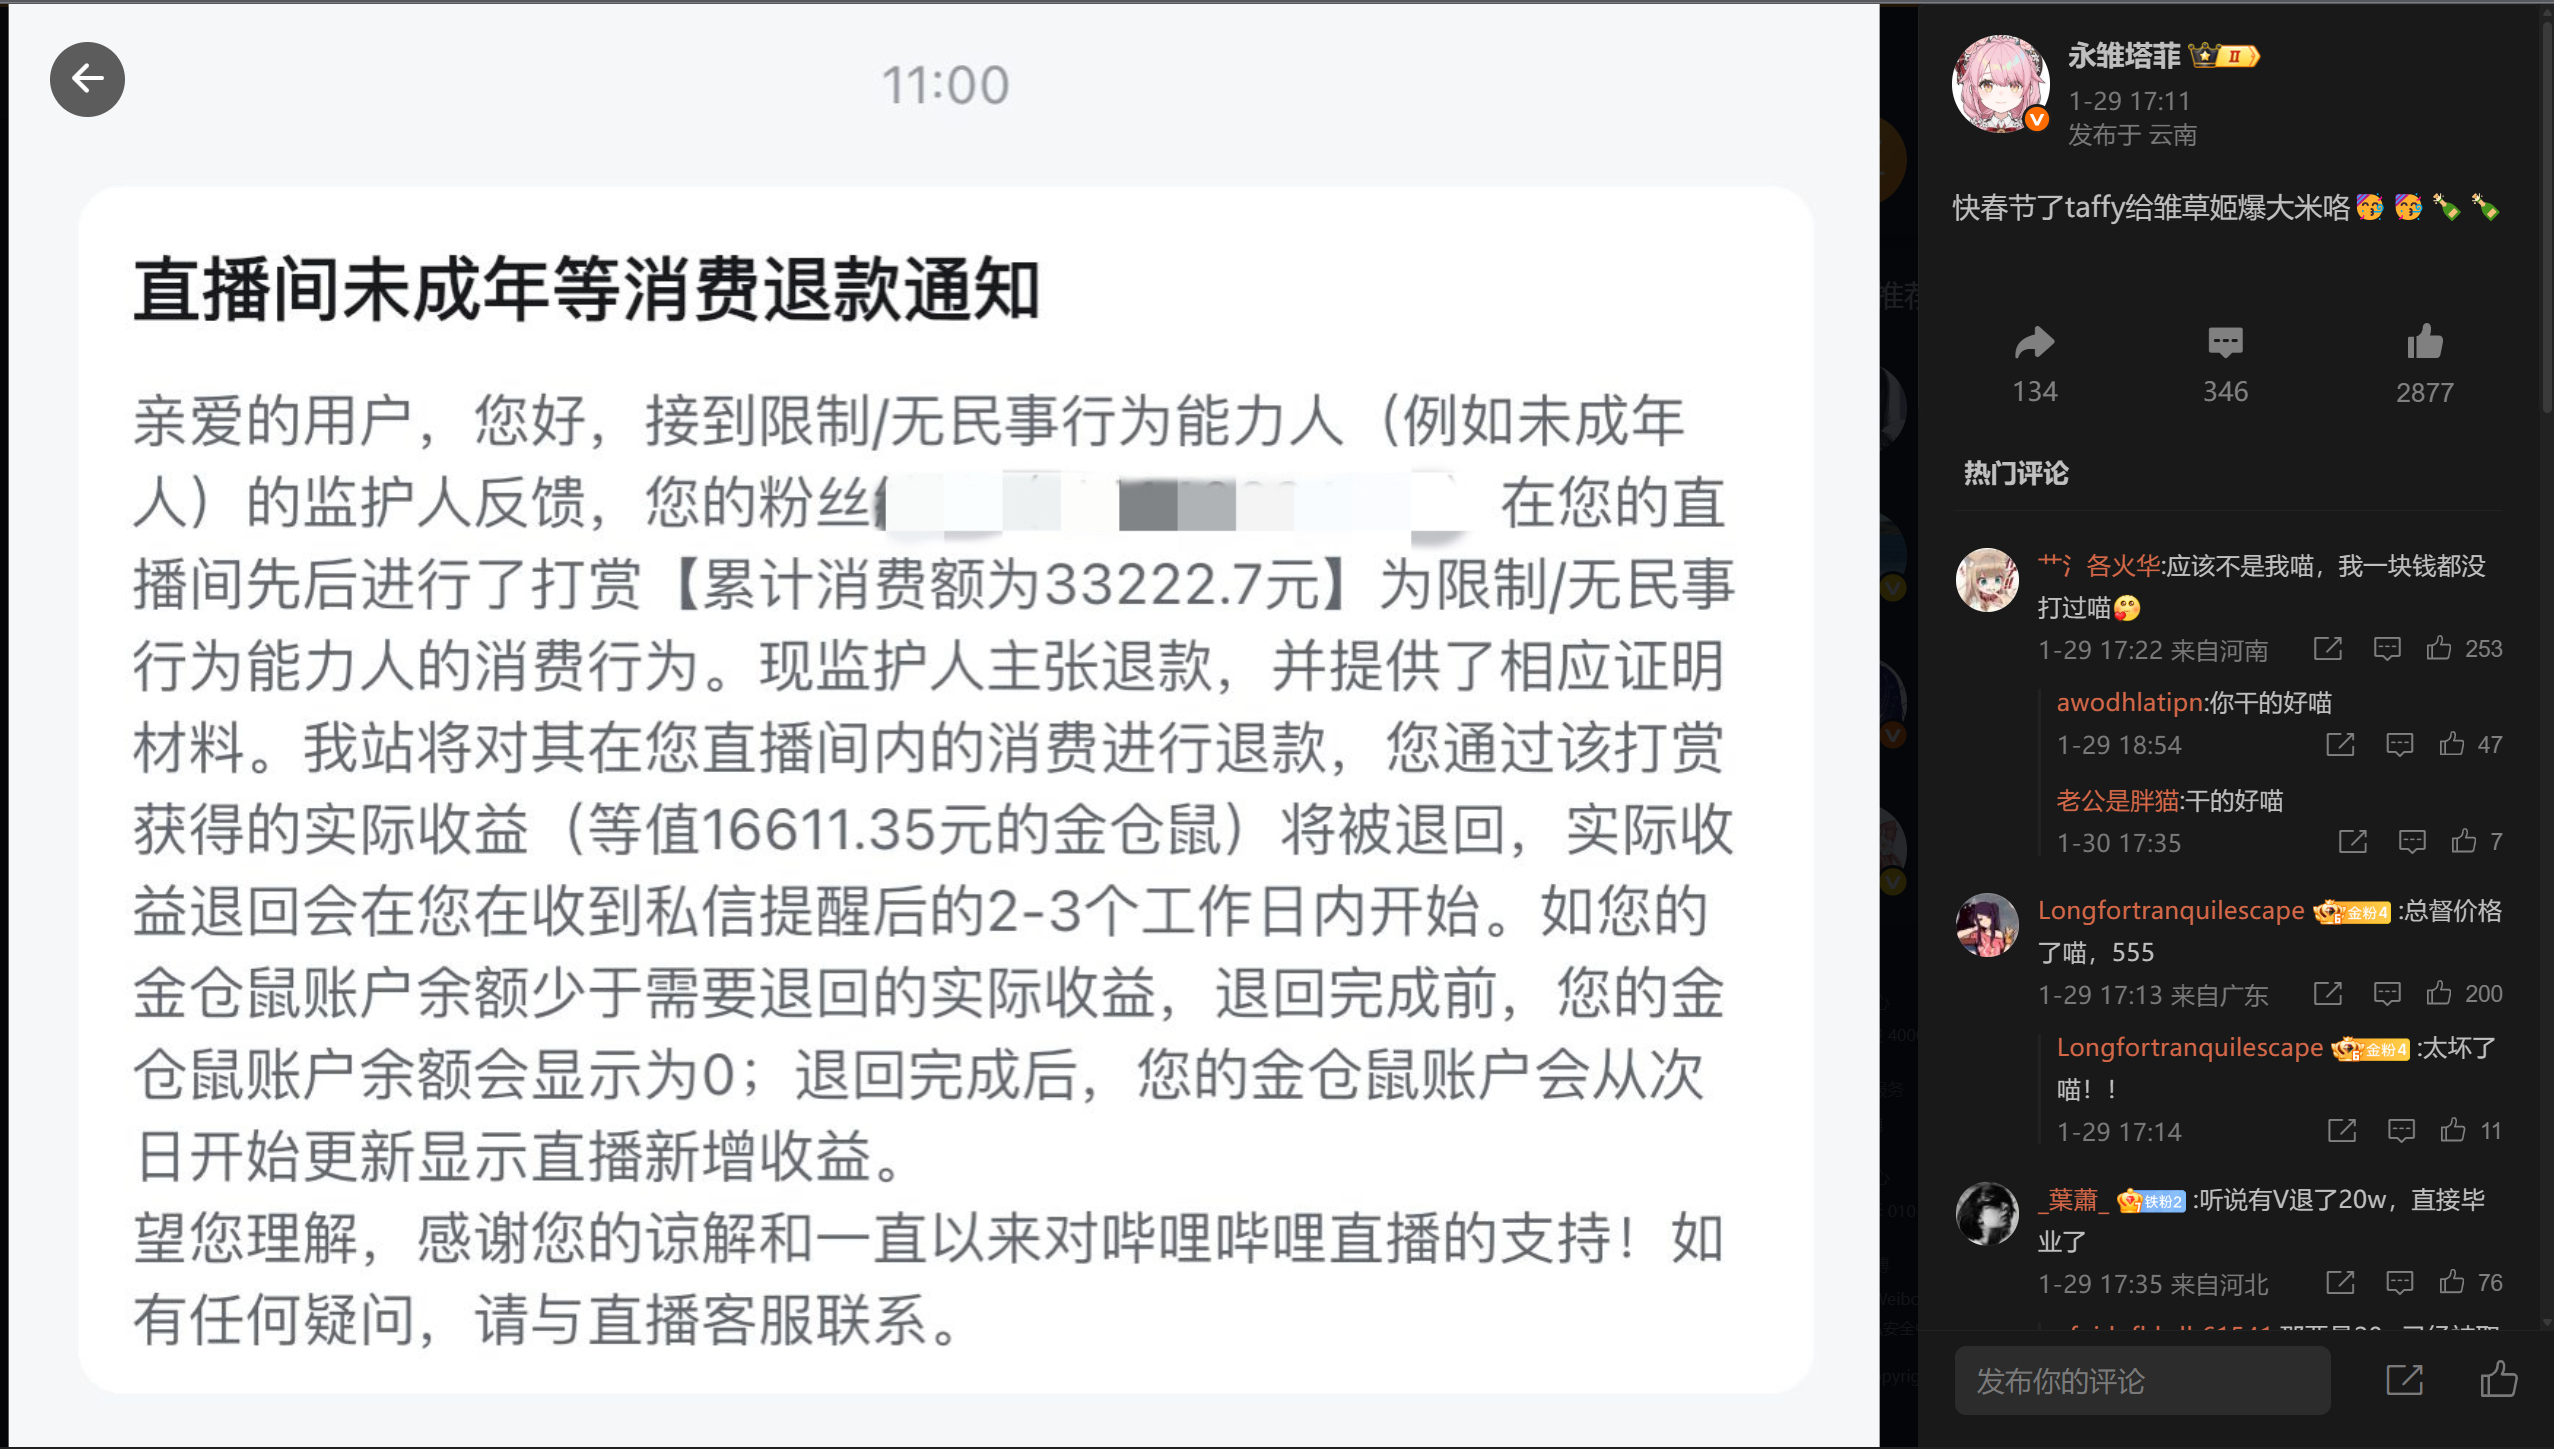This screenshot has height=1449, width=2554.
Task: Click the share icon with count 134
Action: point(2034,344)
